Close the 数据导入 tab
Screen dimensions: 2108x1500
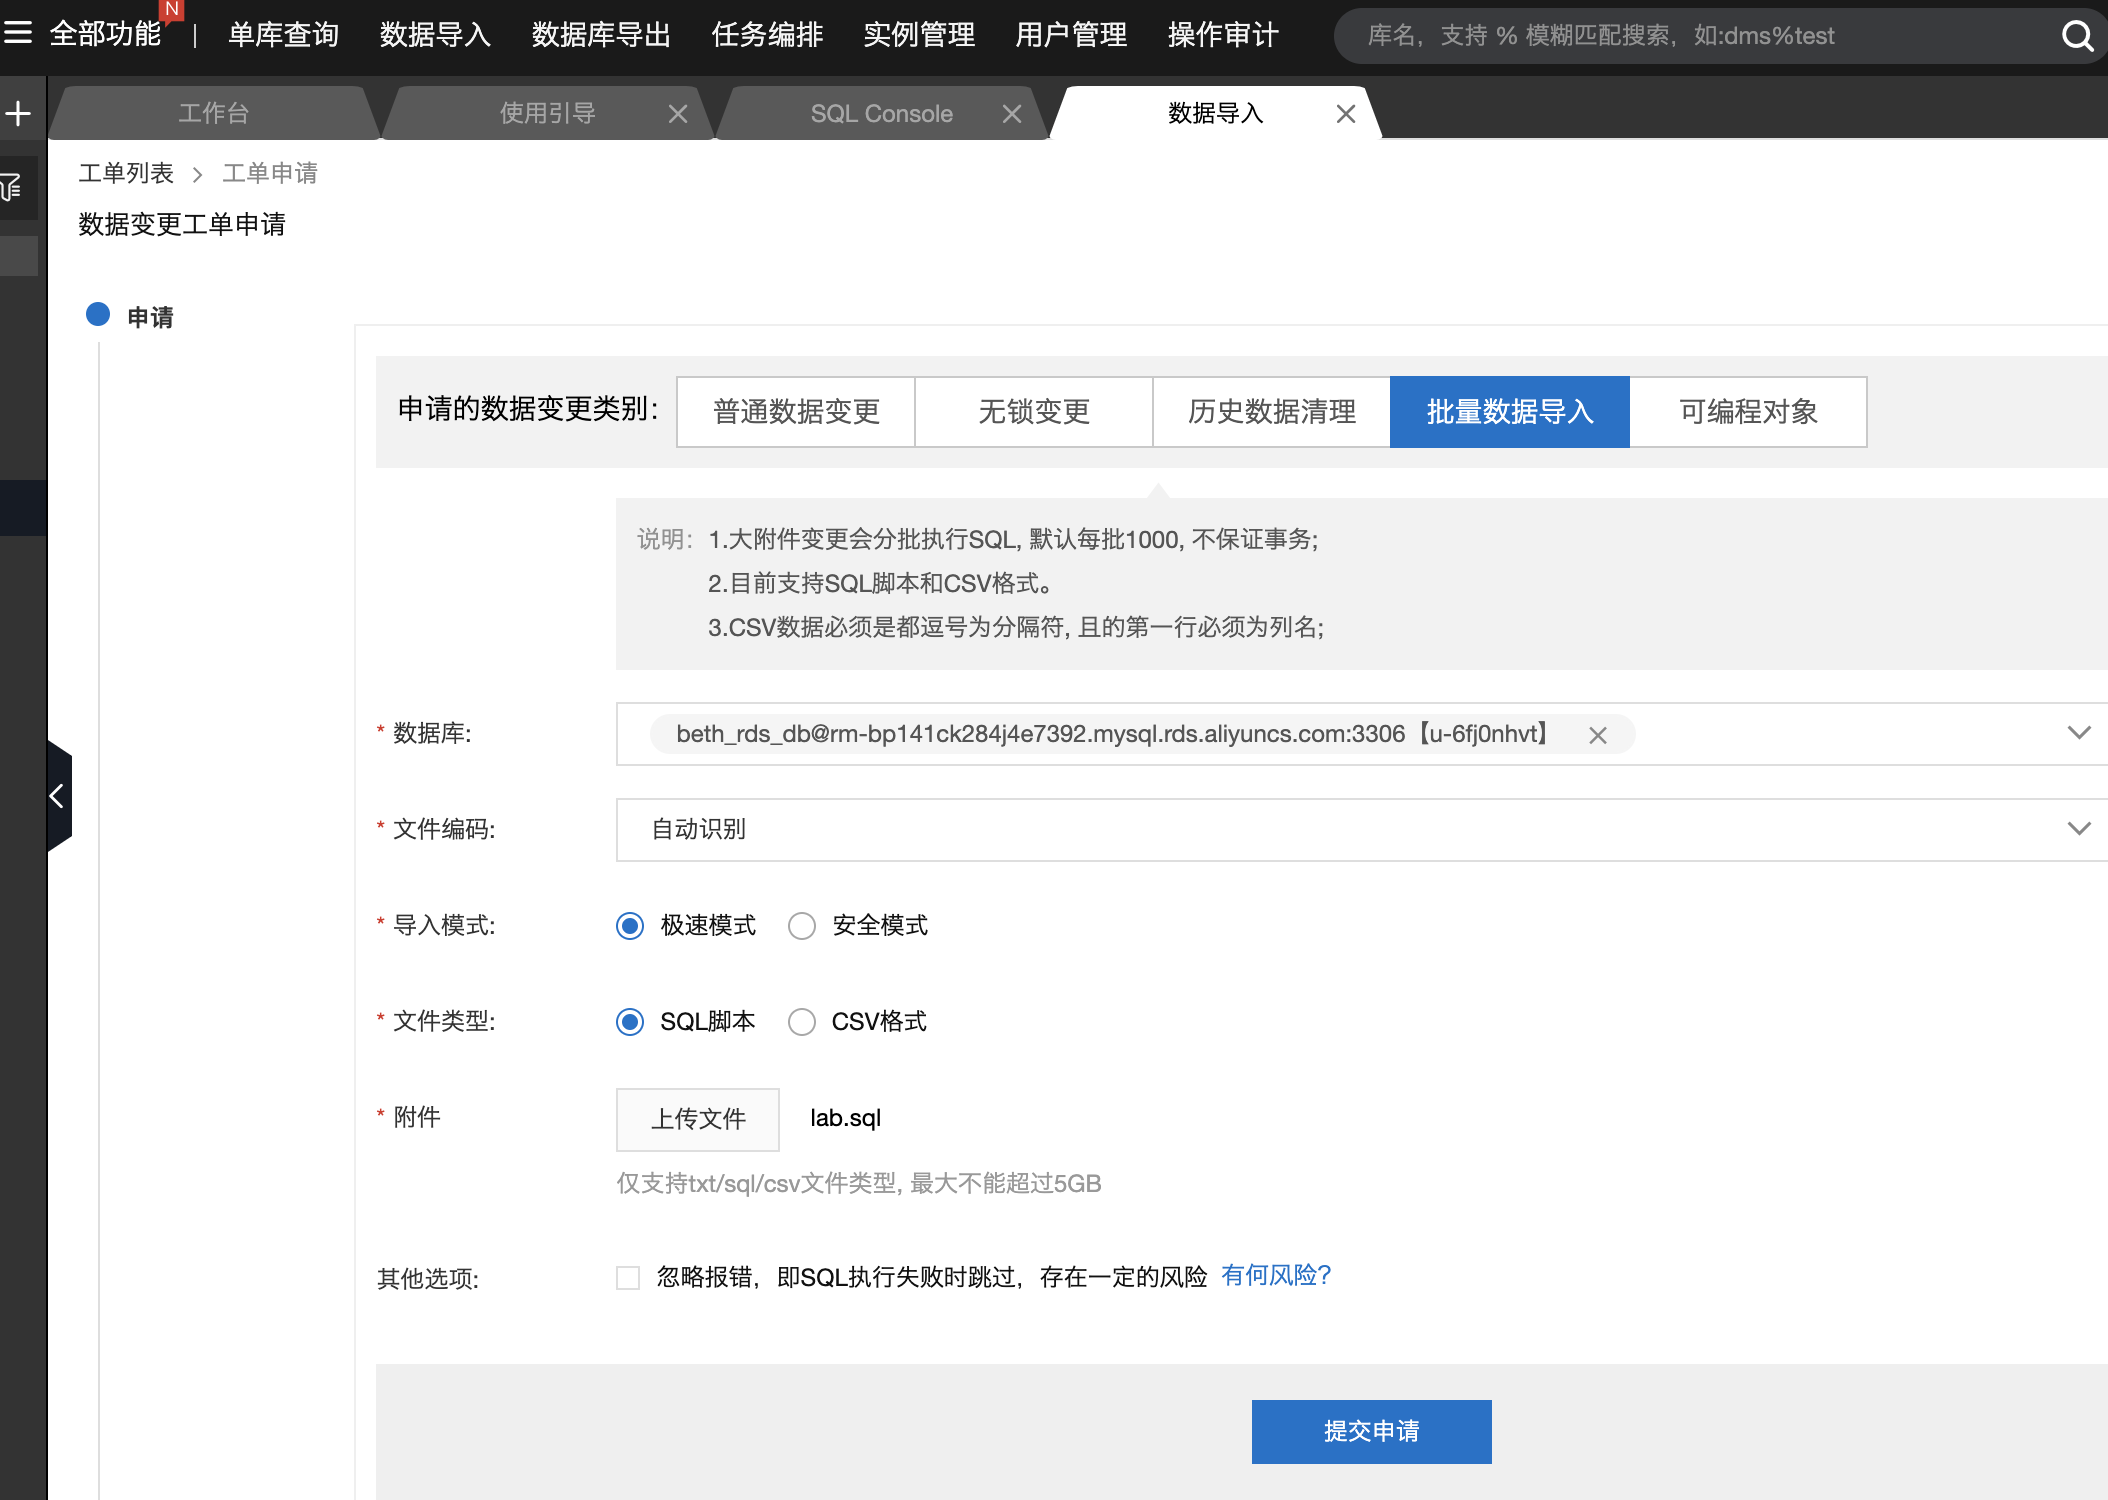[x=1346, y=114]
